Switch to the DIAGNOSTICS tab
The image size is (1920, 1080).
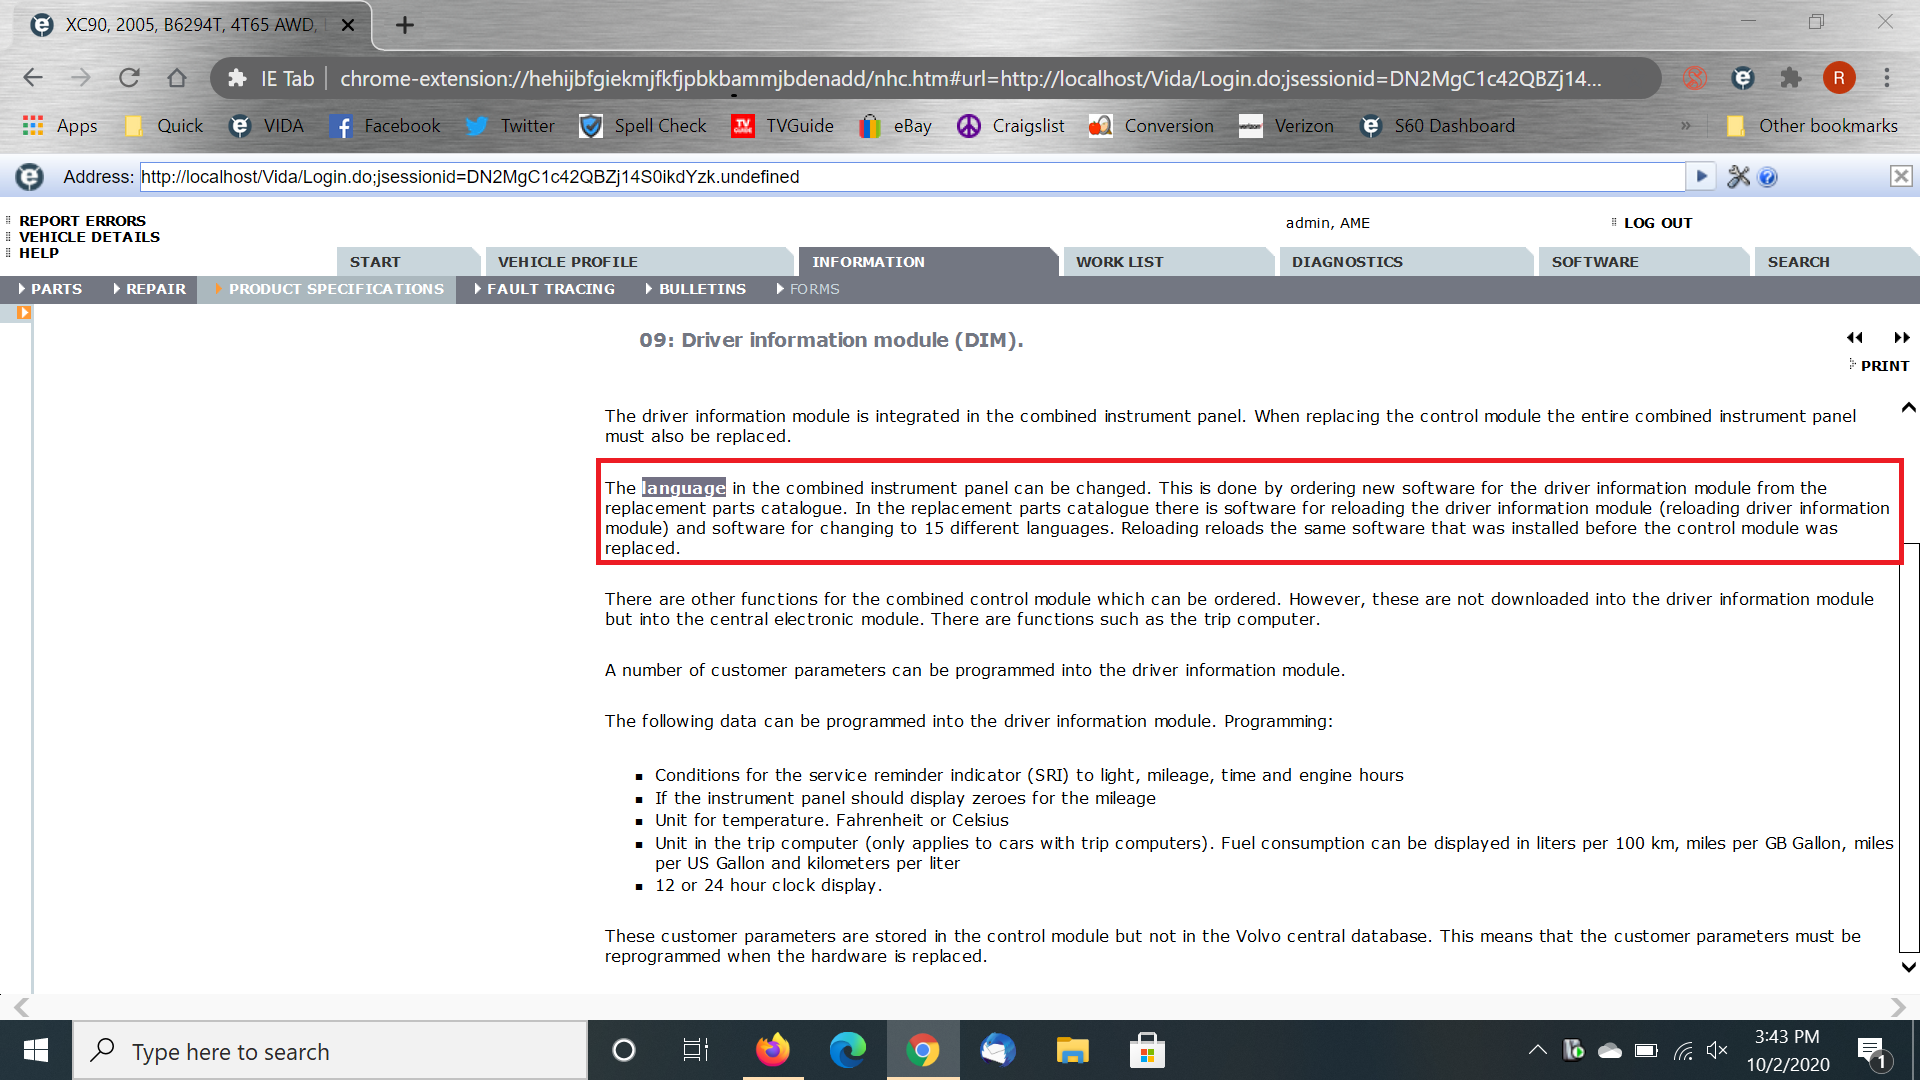point(1346,262)
